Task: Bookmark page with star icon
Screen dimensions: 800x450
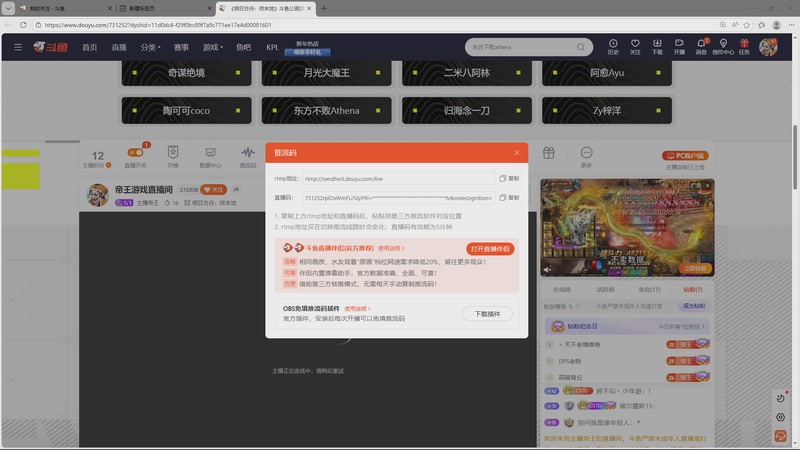Action: pyautogui.click(x=747, y=24)
